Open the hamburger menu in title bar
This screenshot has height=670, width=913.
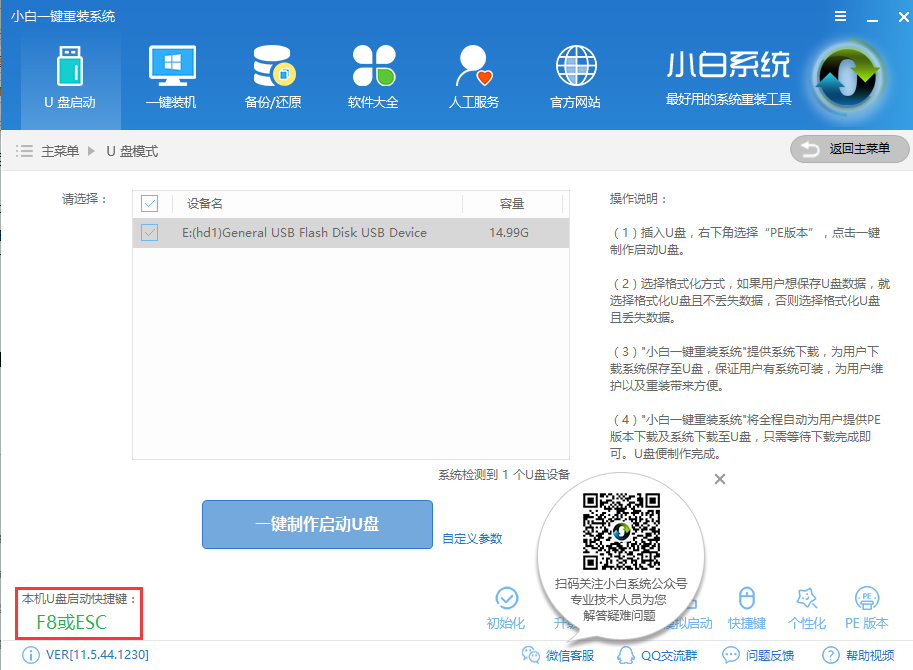839,16
